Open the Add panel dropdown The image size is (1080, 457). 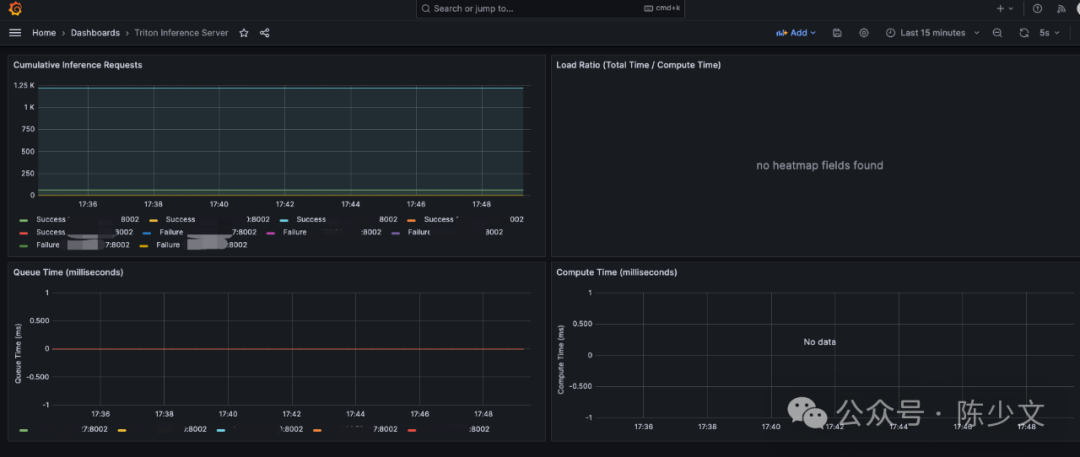point(796,32)
